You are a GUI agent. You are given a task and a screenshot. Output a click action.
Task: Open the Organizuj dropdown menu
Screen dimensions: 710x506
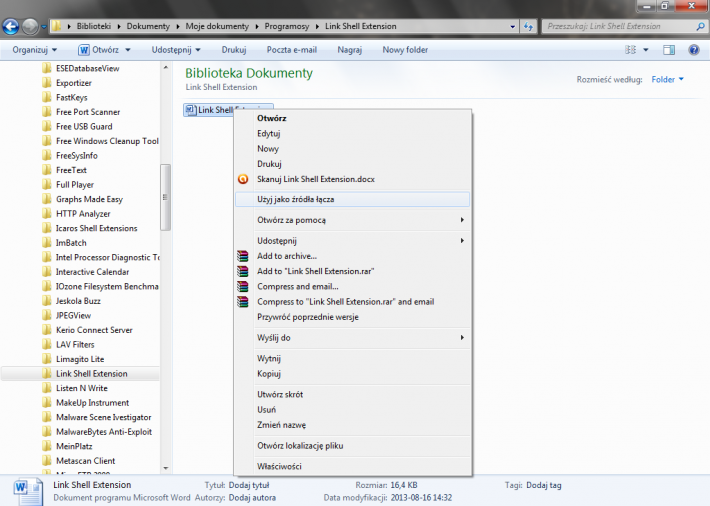pyautogui.click(x=34, y=50)
